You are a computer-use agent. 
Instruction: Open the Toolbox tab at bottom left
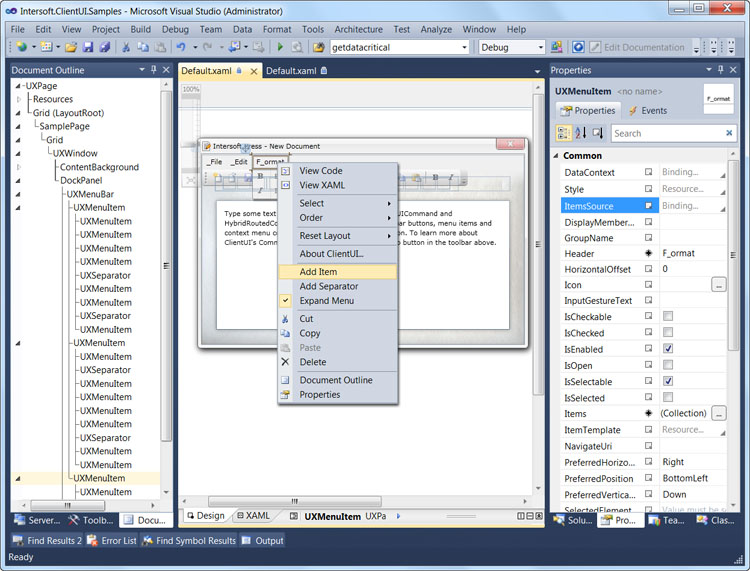[x=91, y=520]
